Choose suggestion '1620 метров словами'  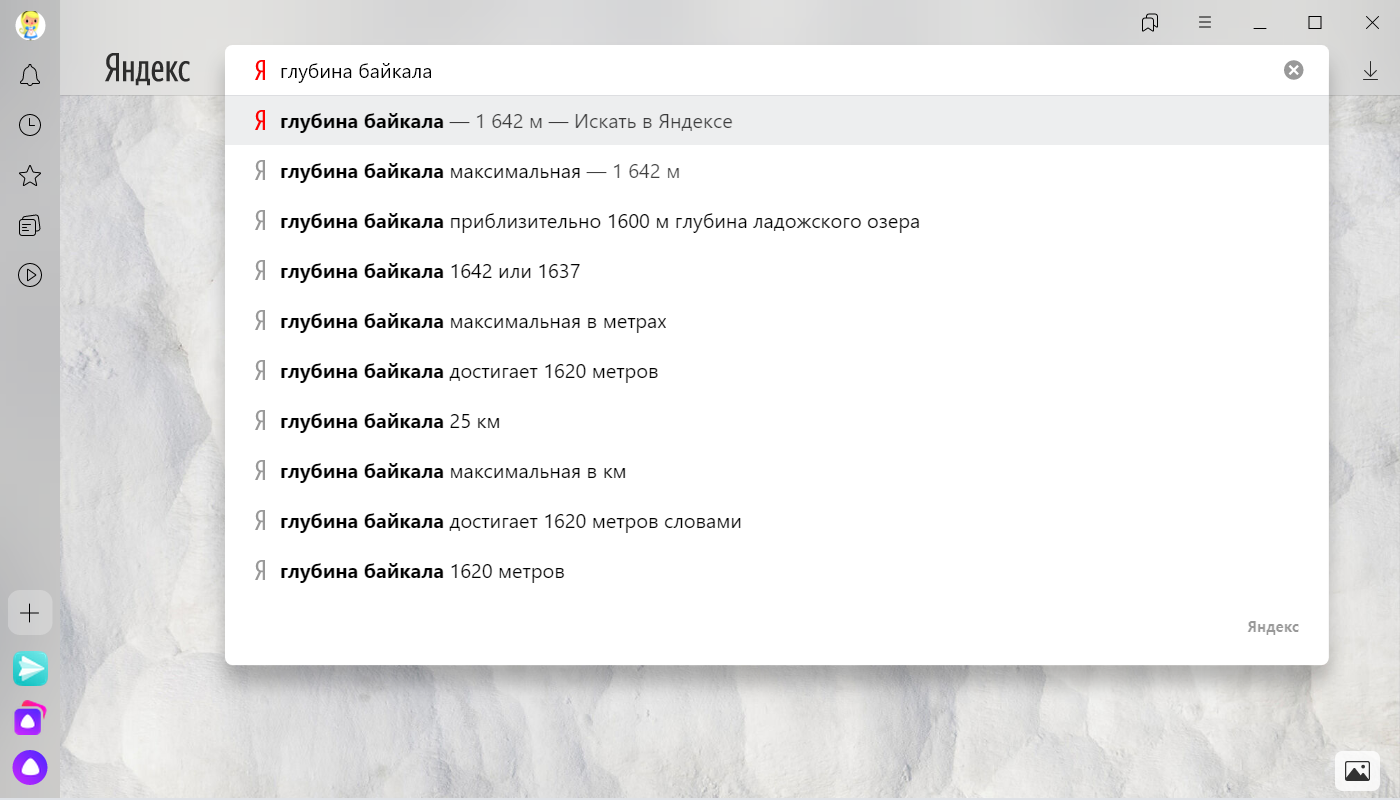point(777,521)
